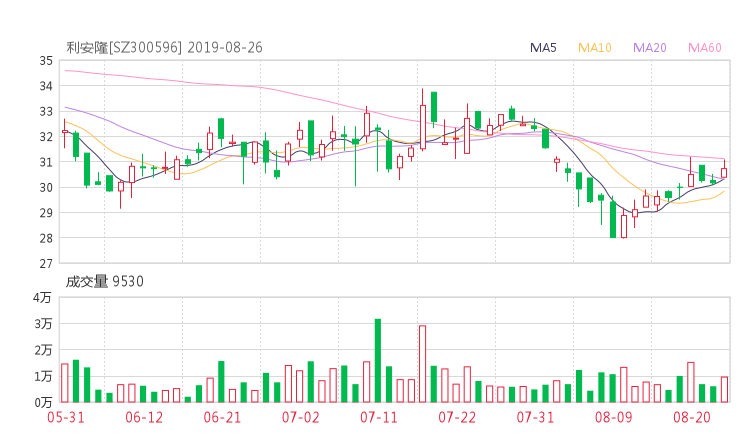Click the MA20 legend label

tap(649, 48)
